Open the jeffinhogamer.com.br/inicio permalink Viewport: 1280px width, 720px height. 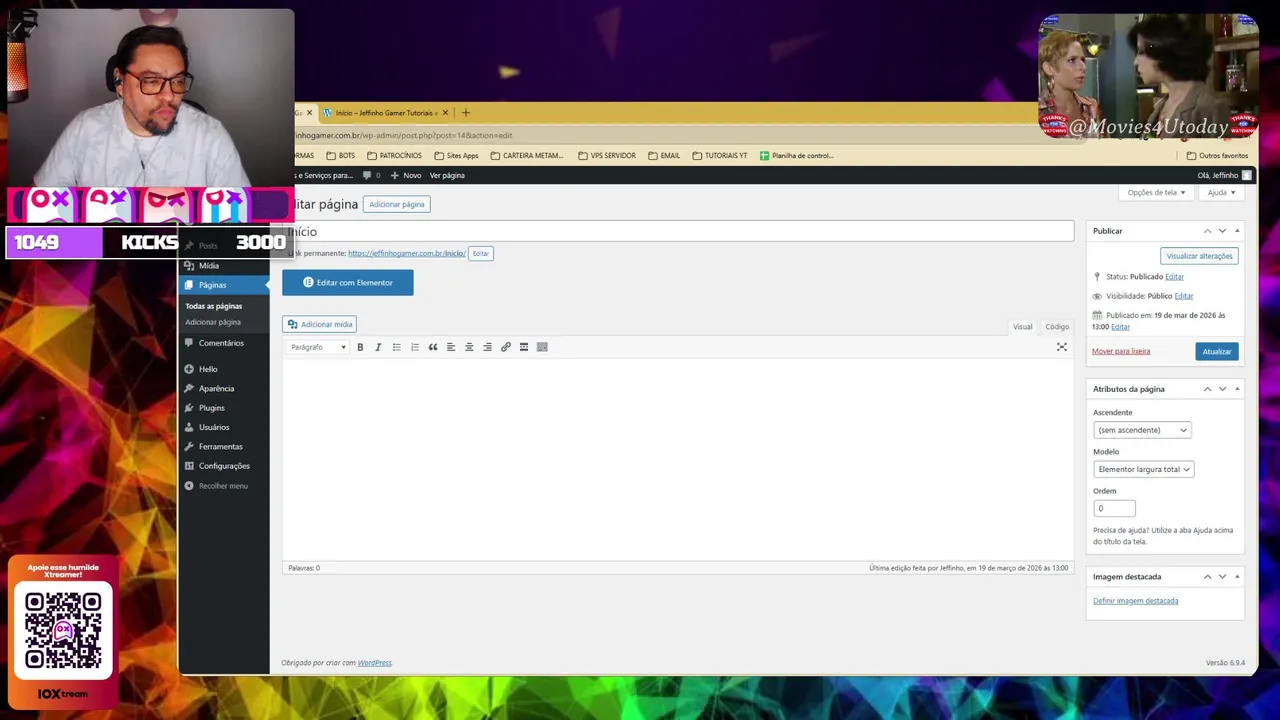point(406,253)
